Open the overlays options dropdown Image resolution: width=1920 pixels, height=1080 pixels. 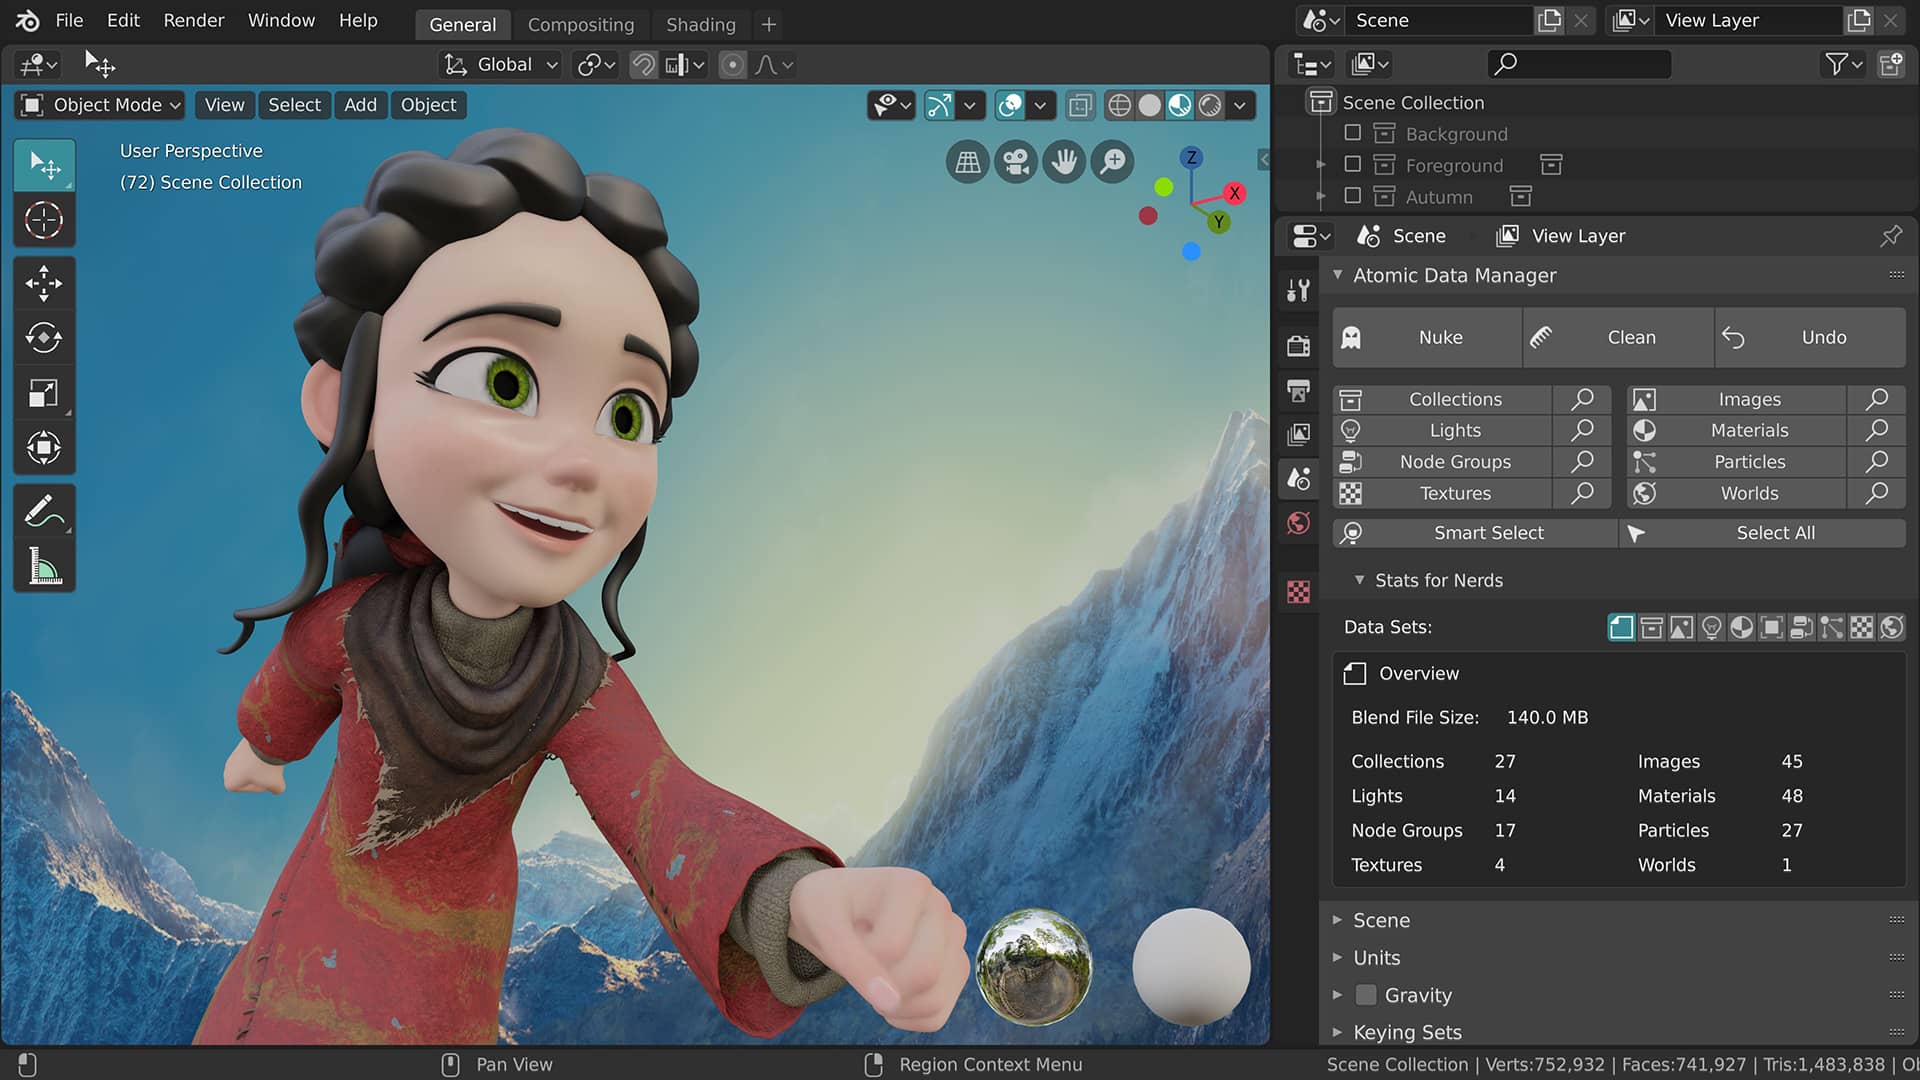pos(1040,105)
